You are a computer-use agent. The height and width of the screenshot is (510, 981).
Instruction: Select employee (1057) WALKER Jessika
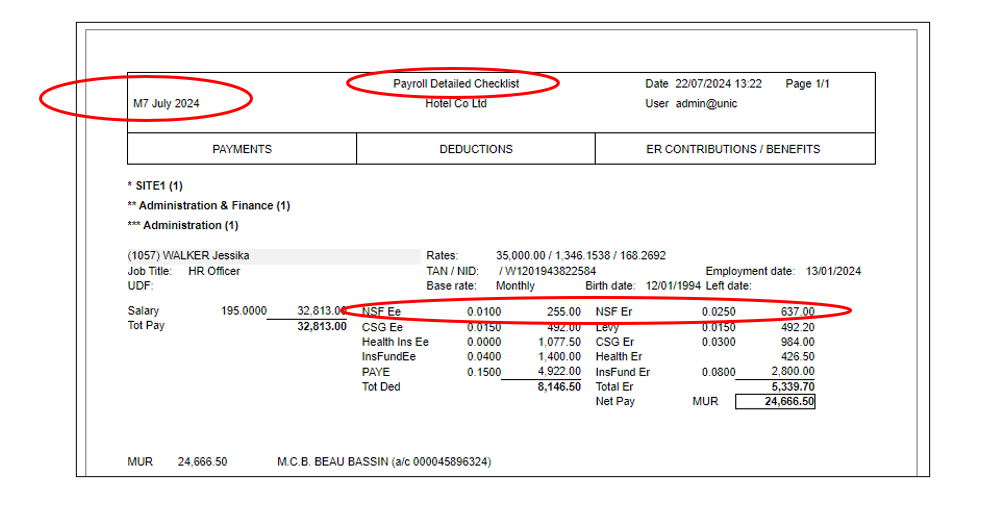[x=189, y=256]
